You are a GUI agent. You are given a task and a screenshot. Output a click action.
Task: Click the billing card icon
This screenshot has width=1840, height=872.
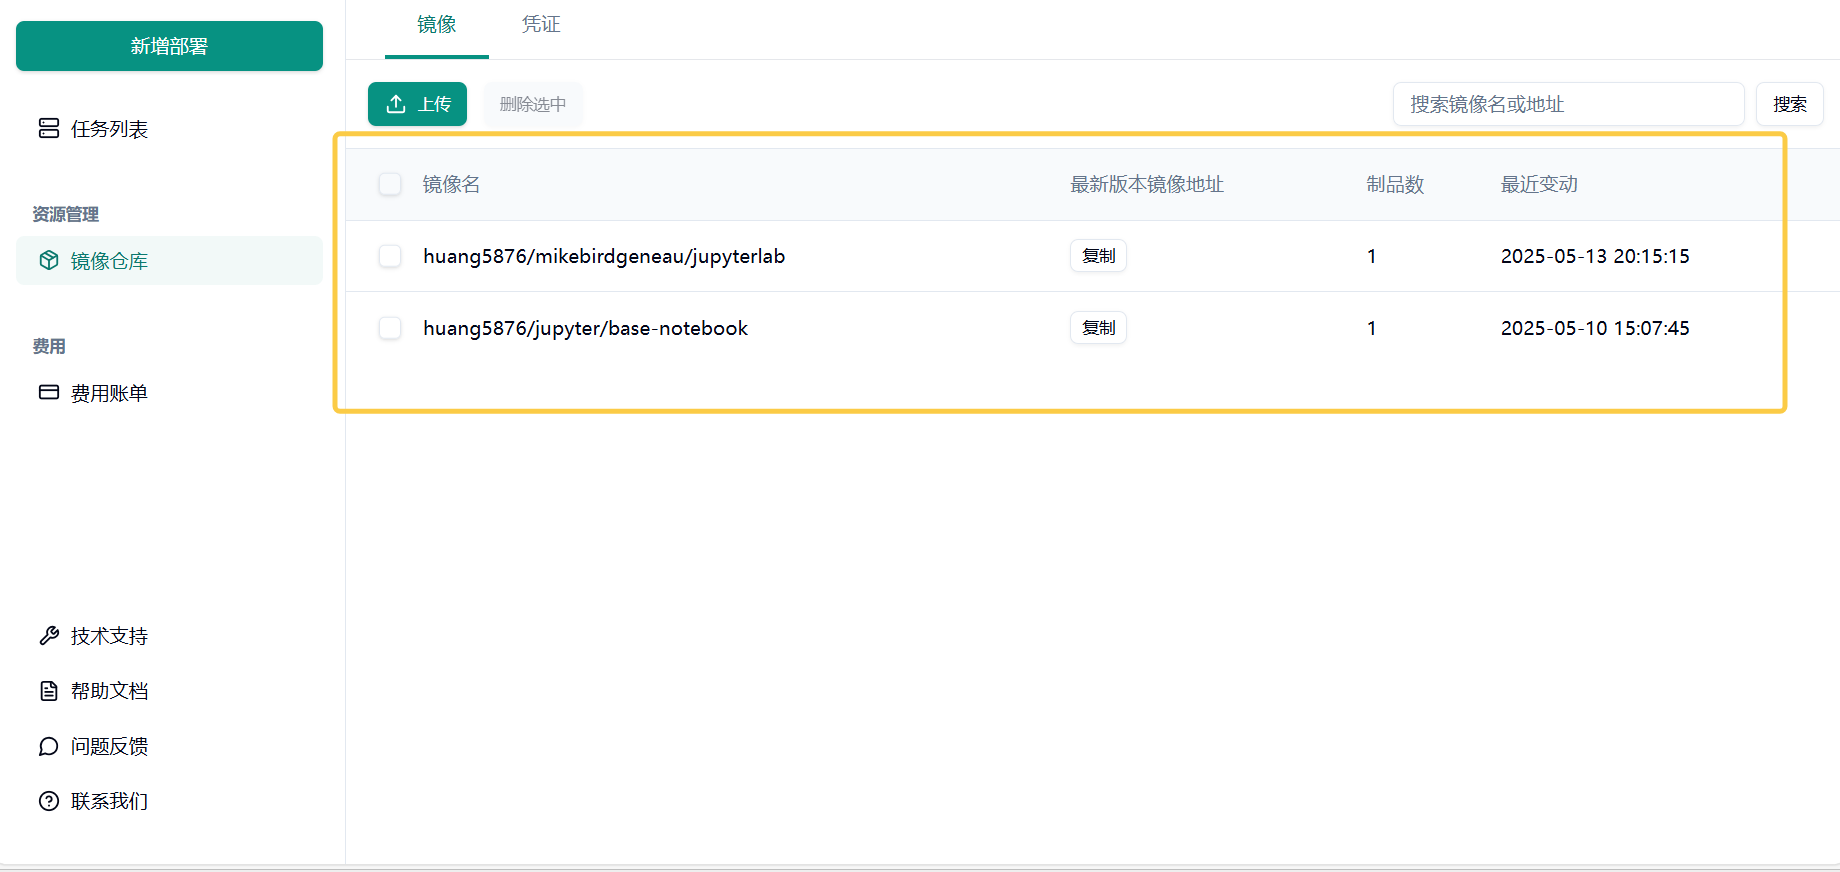point(48,392)
